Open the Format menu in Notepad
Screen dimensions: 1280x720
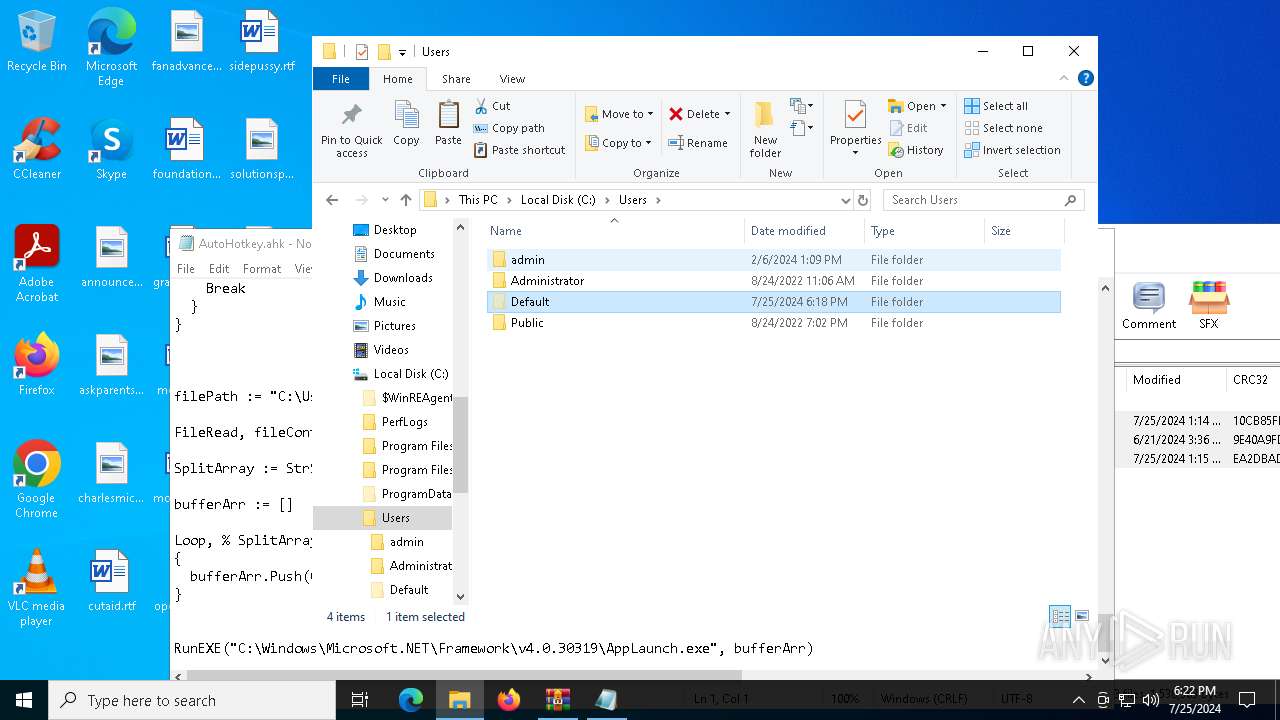click(262, 268)
